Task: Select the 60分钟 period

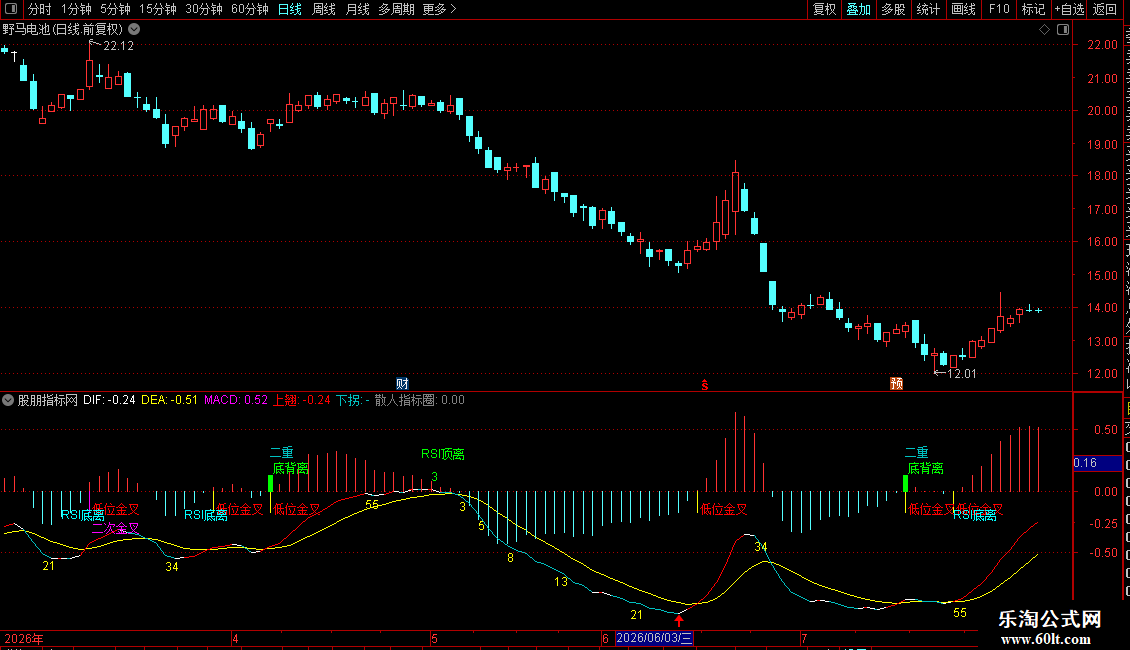Action: (250, 9)
